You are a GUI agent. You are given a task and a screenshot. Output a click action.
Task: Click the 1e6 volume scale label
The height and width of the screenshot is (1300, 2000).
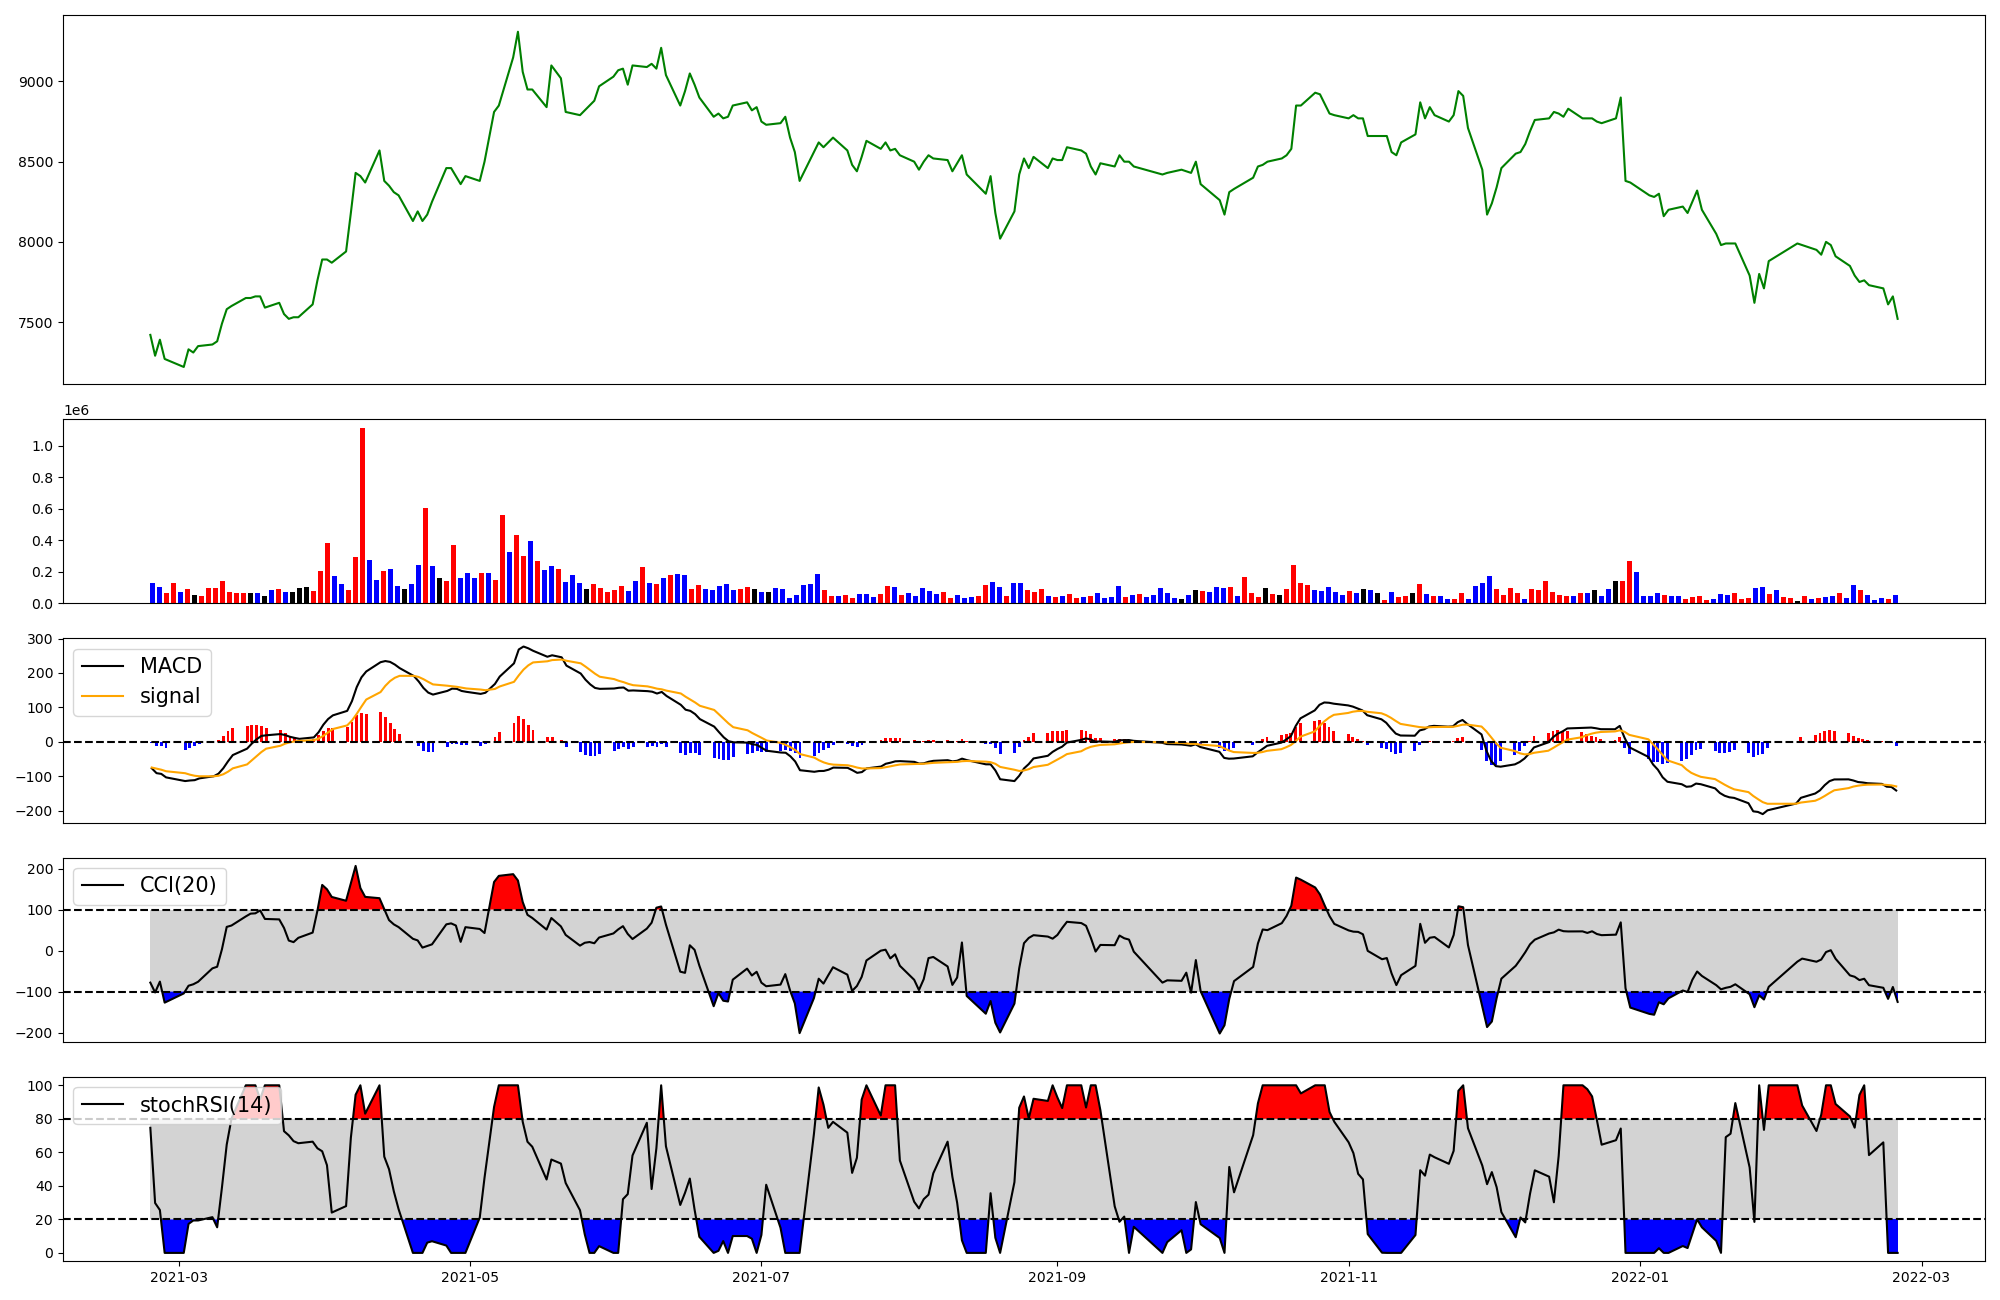click(77, 410)
